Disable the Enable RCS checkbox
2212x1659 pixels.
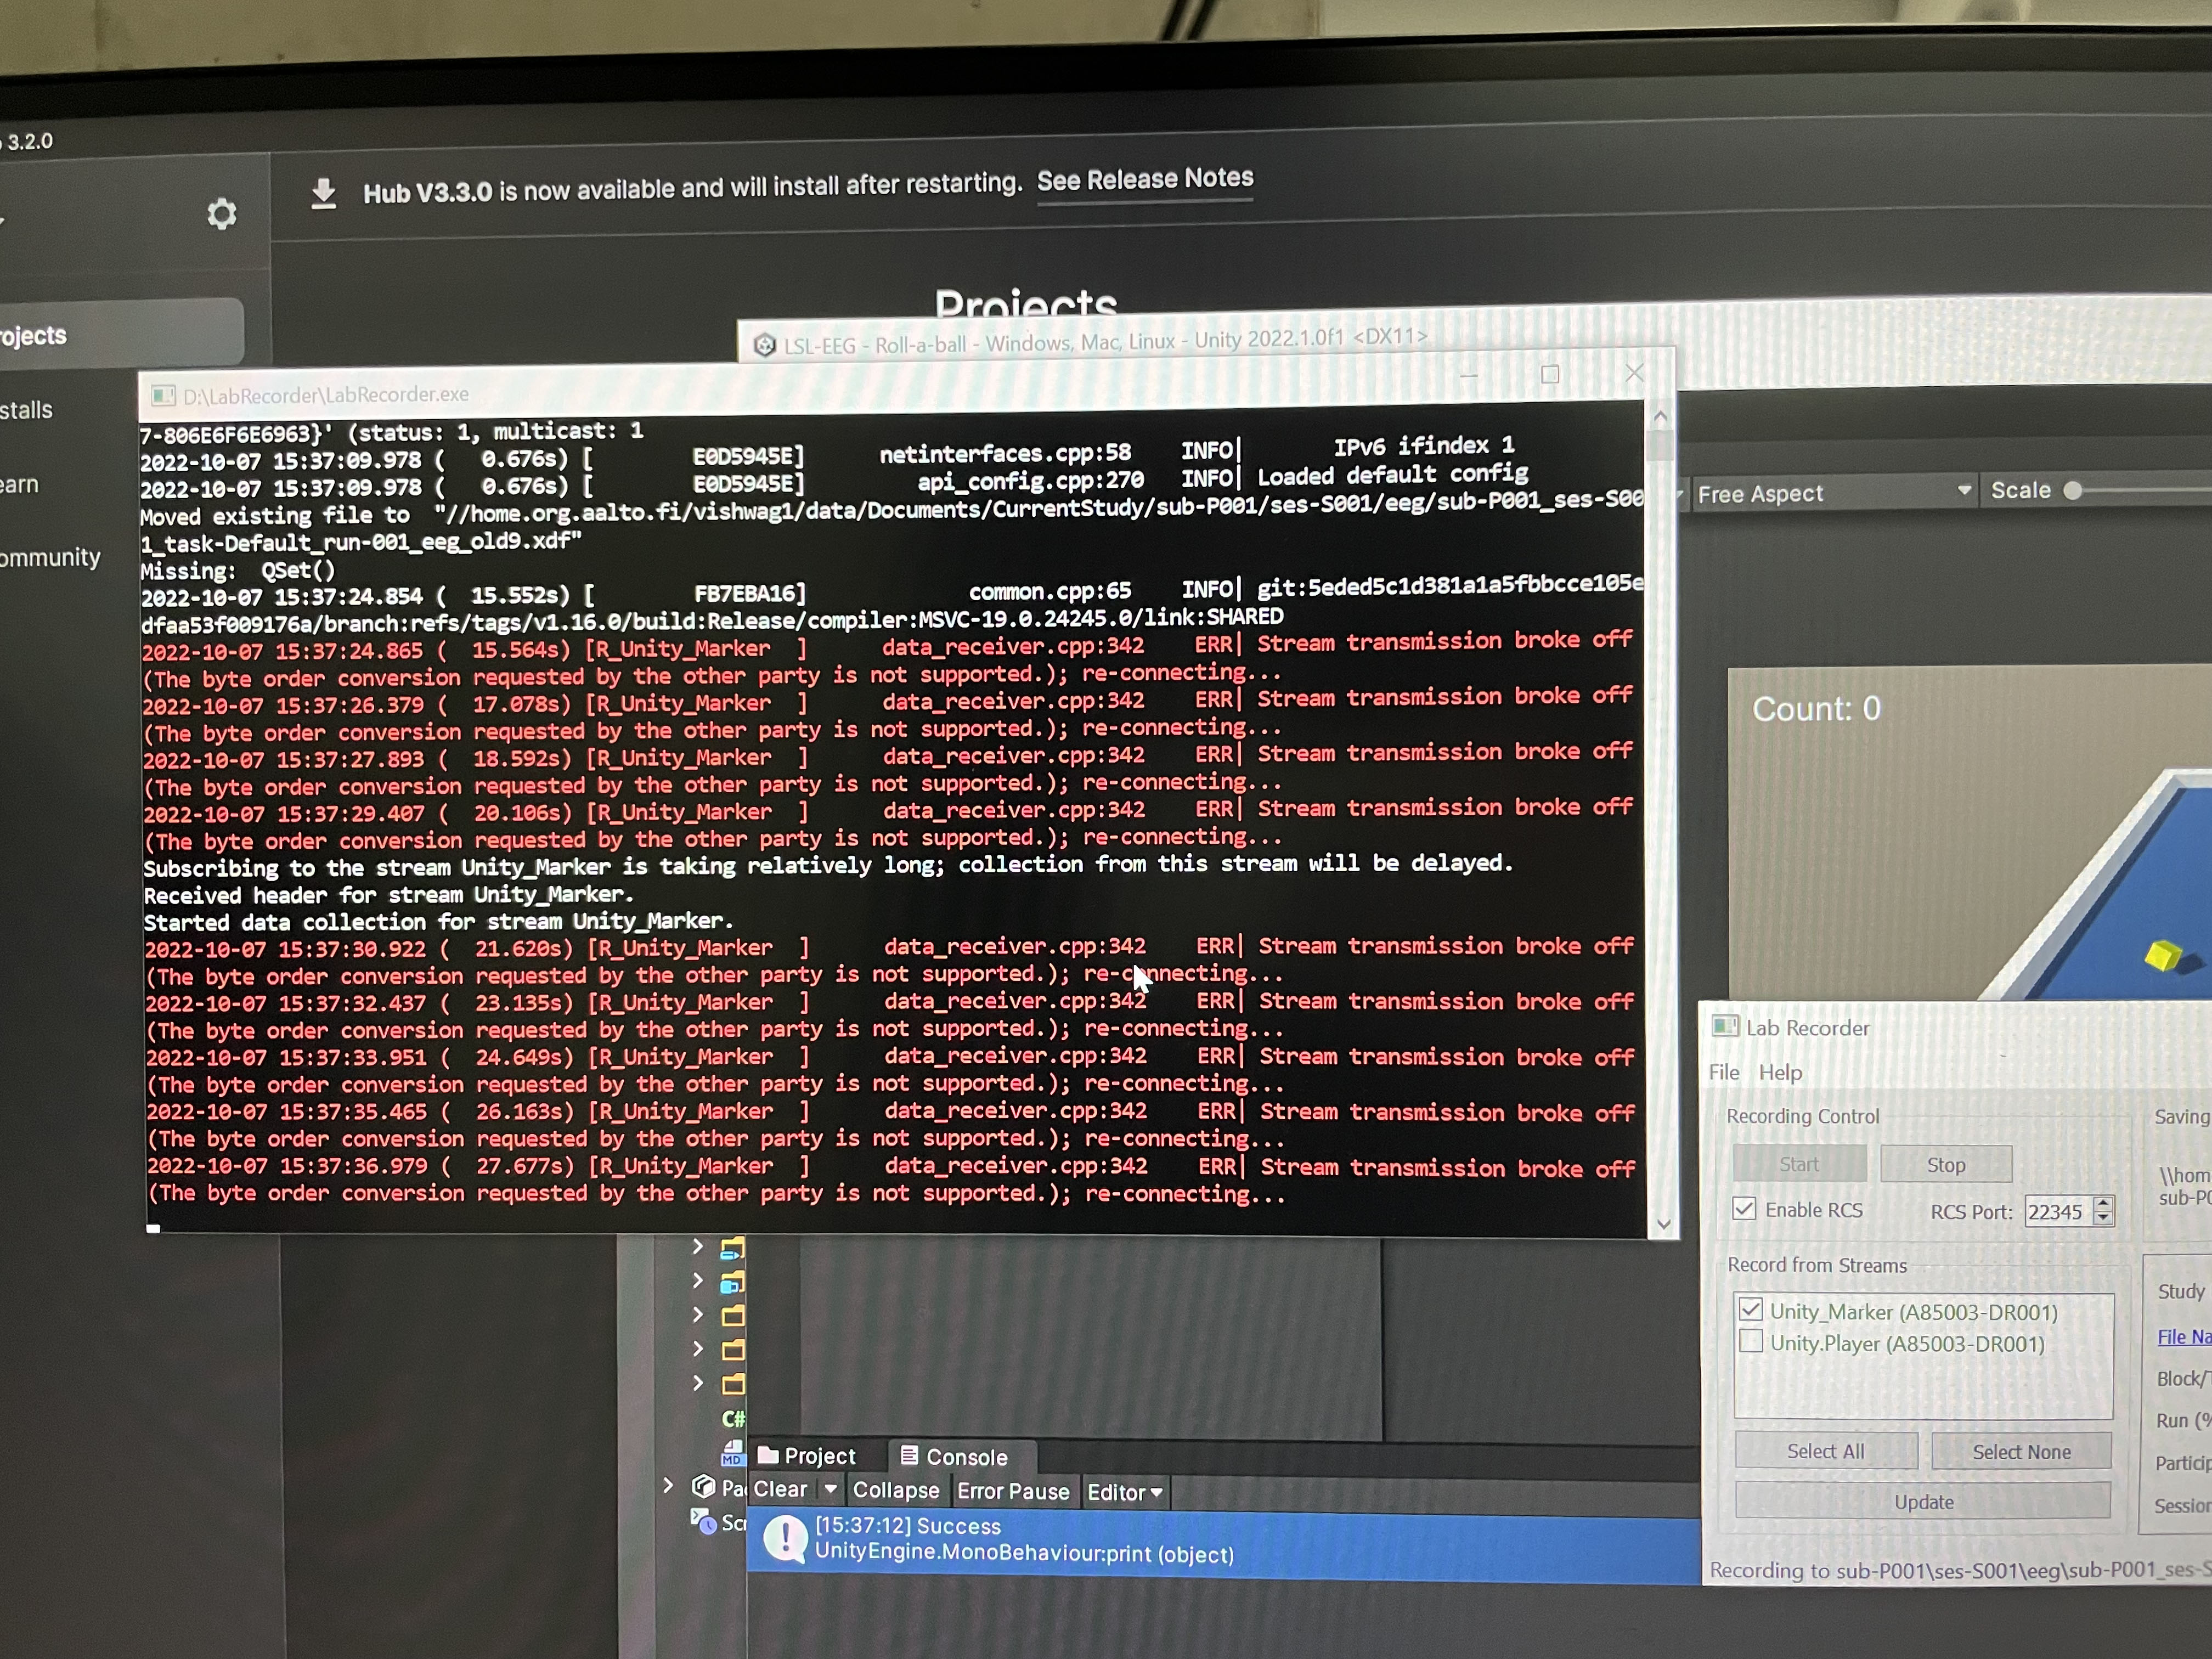click(x=1745, y=1209)
